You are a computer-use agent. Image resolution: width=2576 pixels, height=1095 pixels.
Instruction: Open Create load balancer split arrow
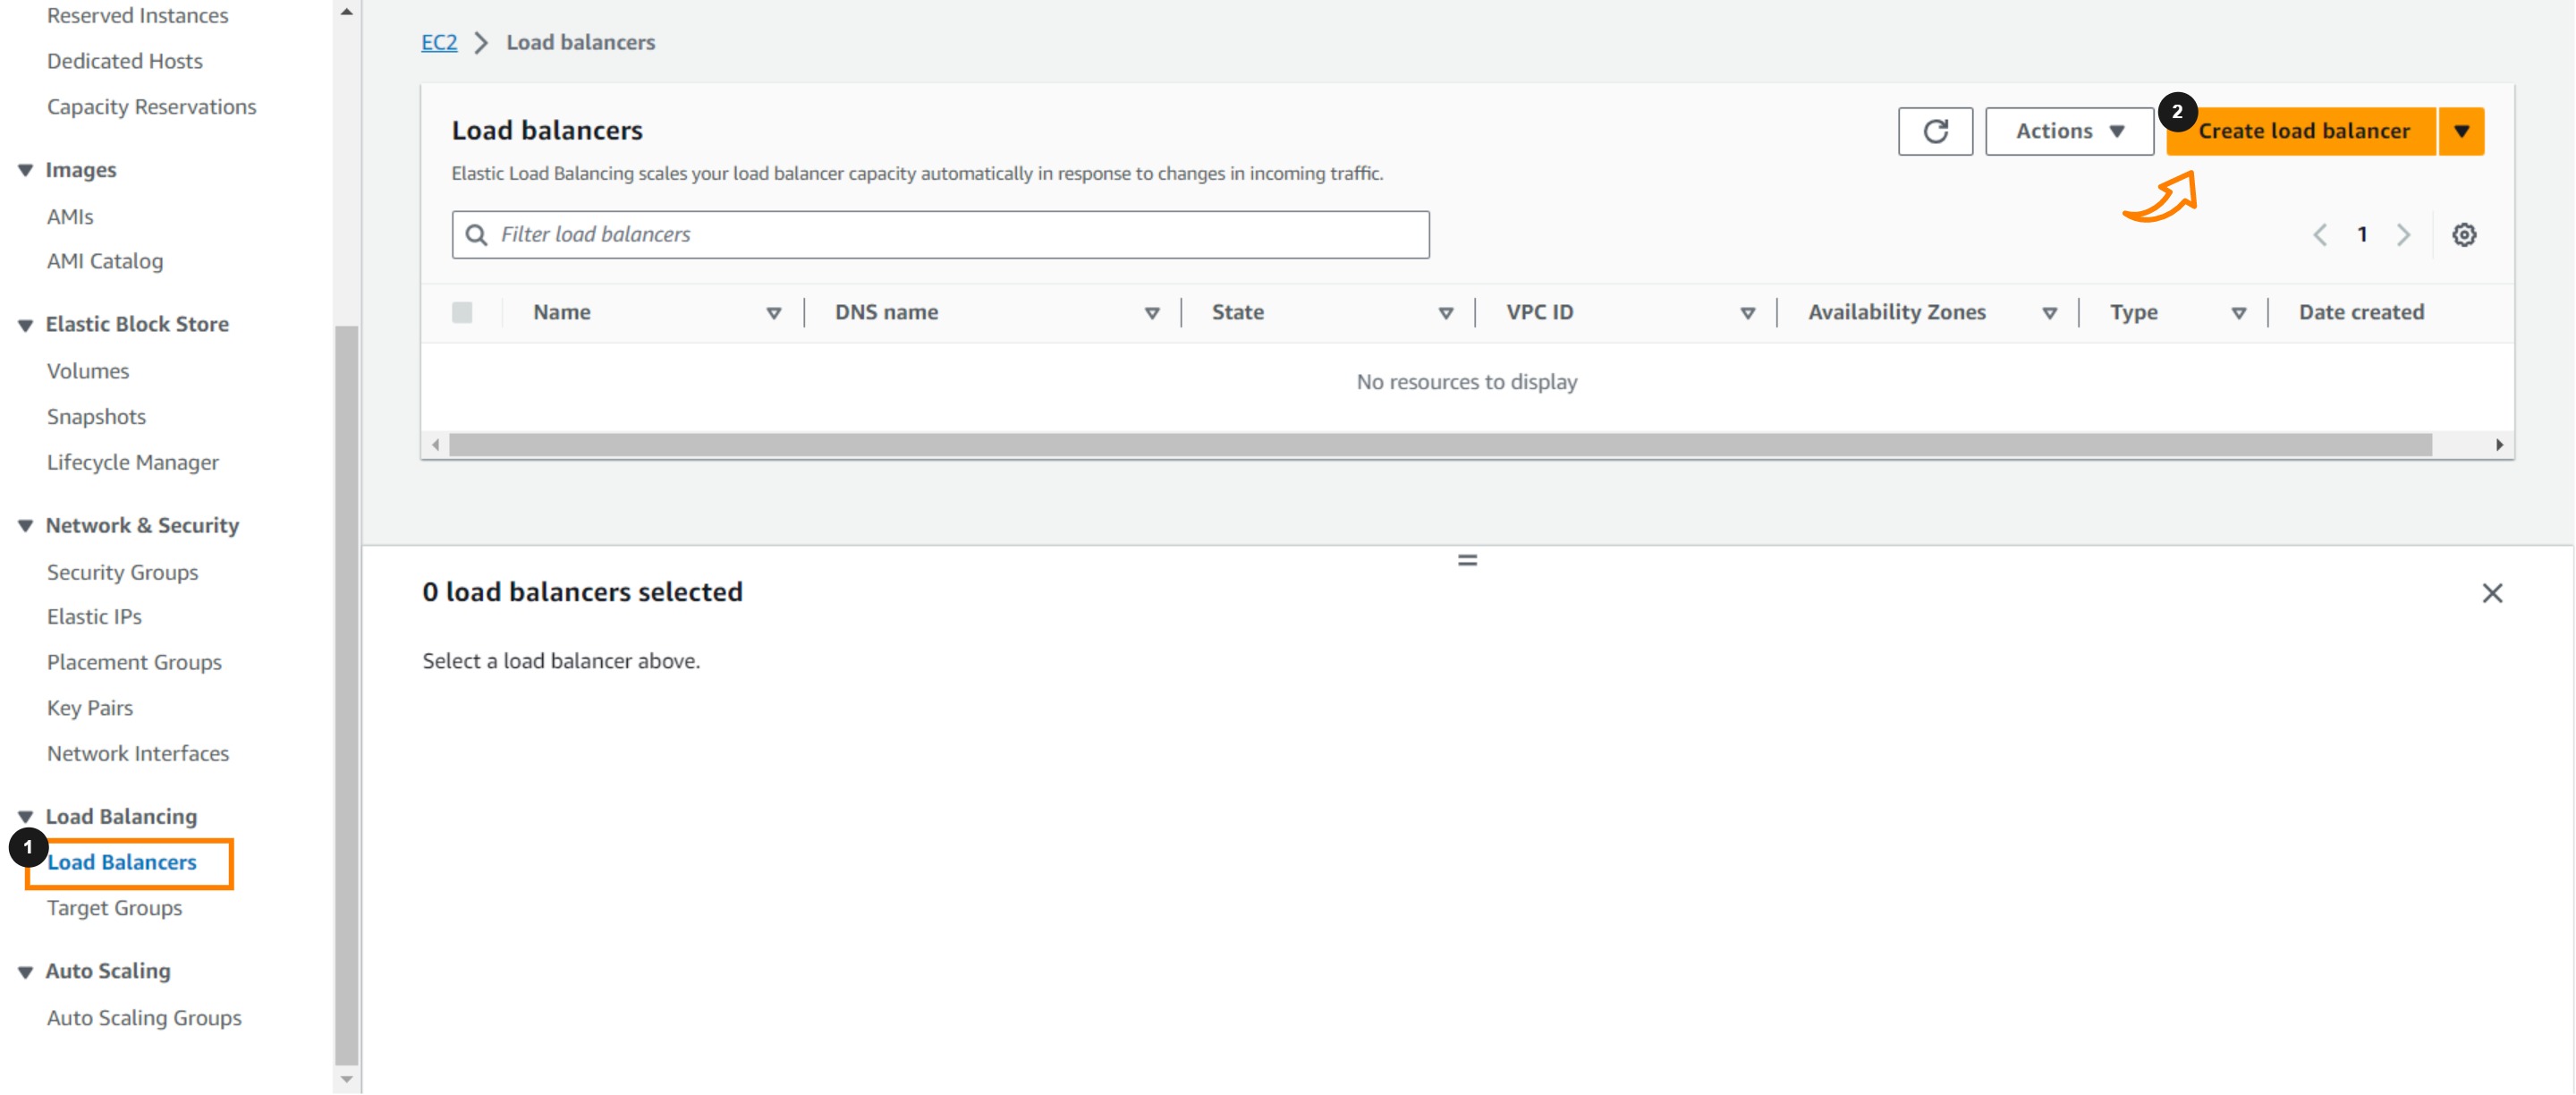2461,131
